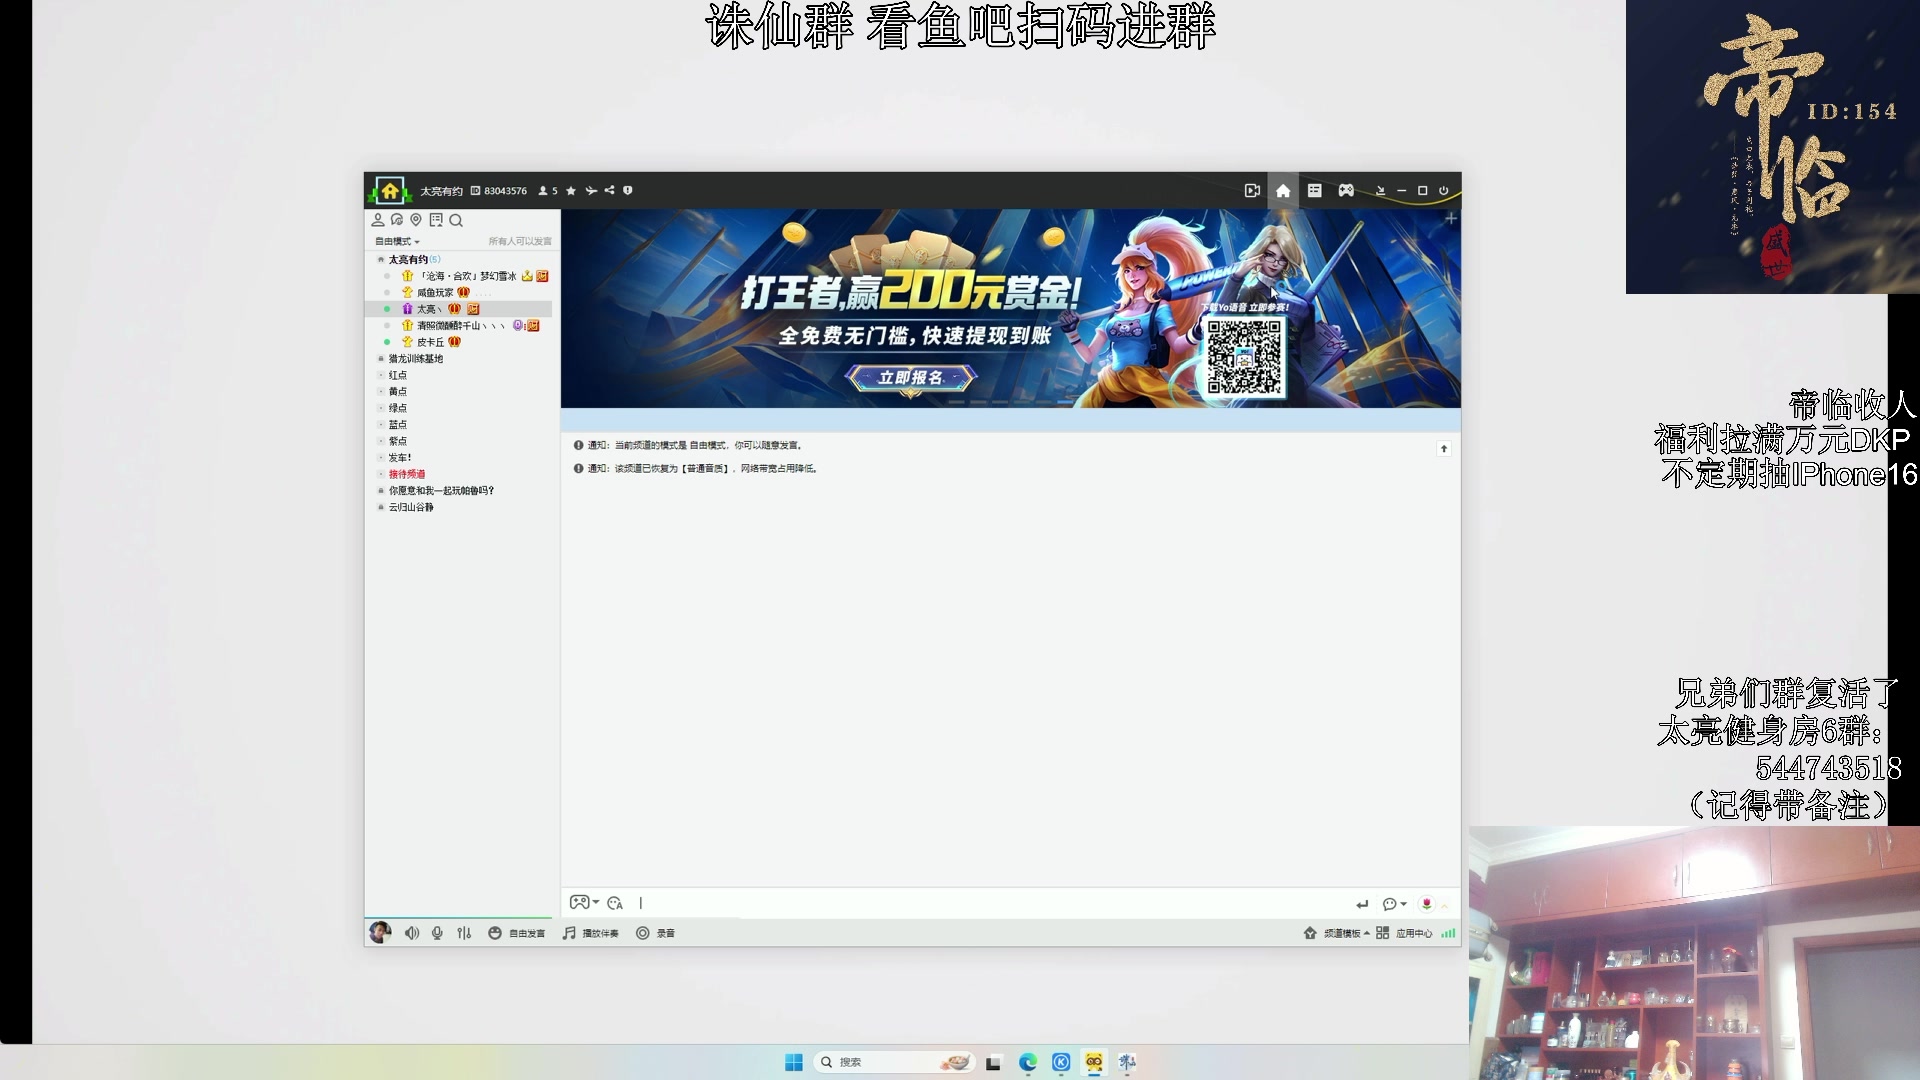Image resolution: width=1920 pixels, height=1080 pixels.
Task: Click the taskbar search box
Action: [x=894, y=1062]
